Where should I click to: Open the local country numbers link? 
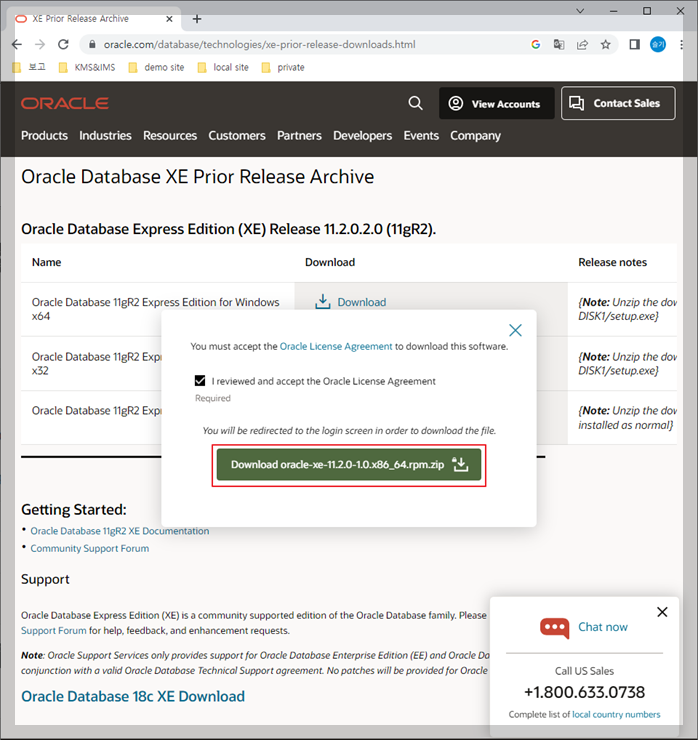click(x=616, y=715)
